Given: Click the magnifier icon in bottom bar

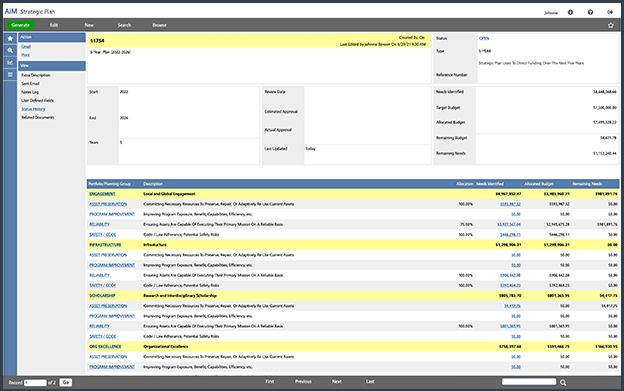Looking at the screenshot, I should tap(563, 382).
